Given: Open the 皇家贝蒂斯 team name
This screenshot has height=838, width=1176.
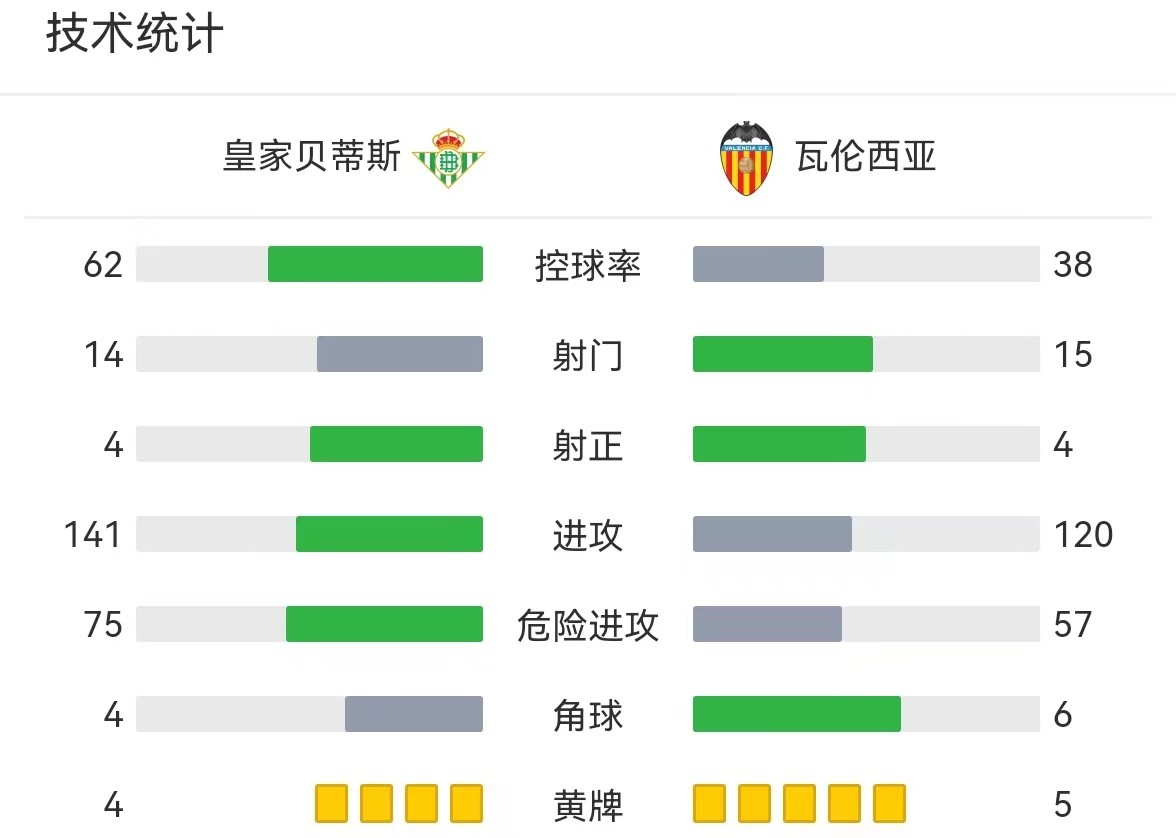Looking at the screenshot, I should pyautogui.click(x=312, y=157).
